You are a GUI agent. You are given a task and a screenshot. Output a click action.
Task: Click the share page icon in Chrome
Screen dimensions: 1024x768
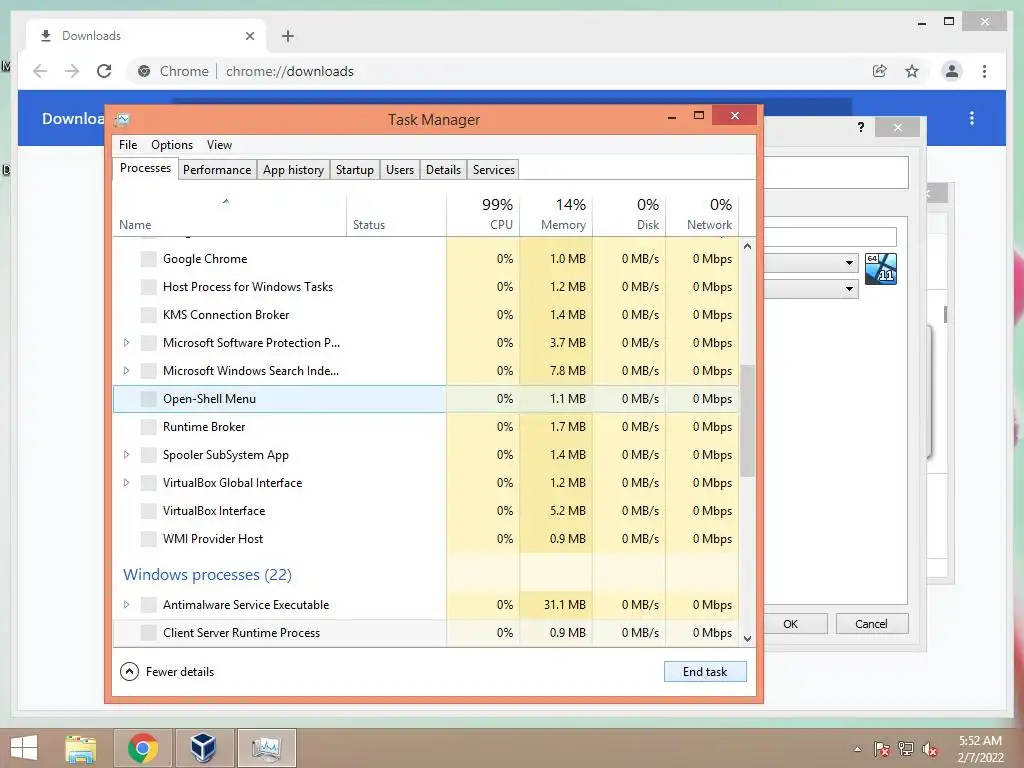click(x=880, y=71)
